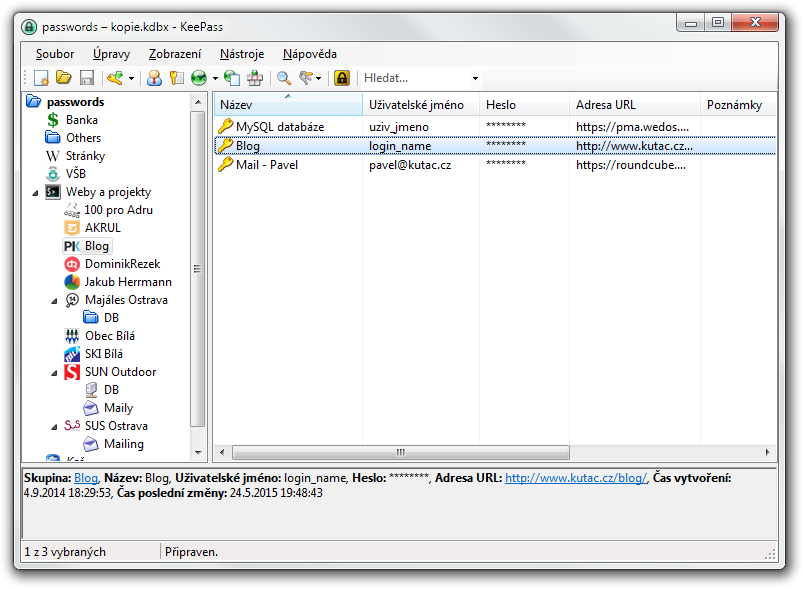The width and height of the screenshot is (803, 589).
Task: Open the Hledat search history dropdown
Action: (x=475, y=78)
